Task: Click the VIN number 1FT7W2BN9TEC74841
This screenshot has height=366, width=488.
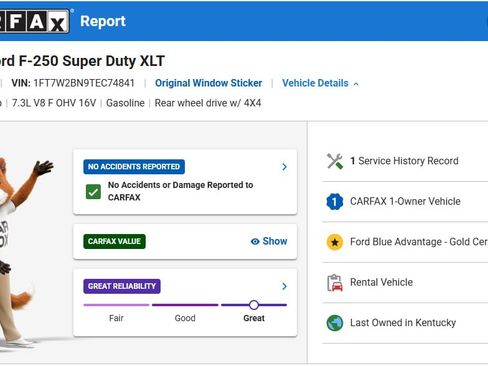Action: [x=84, y=83]
